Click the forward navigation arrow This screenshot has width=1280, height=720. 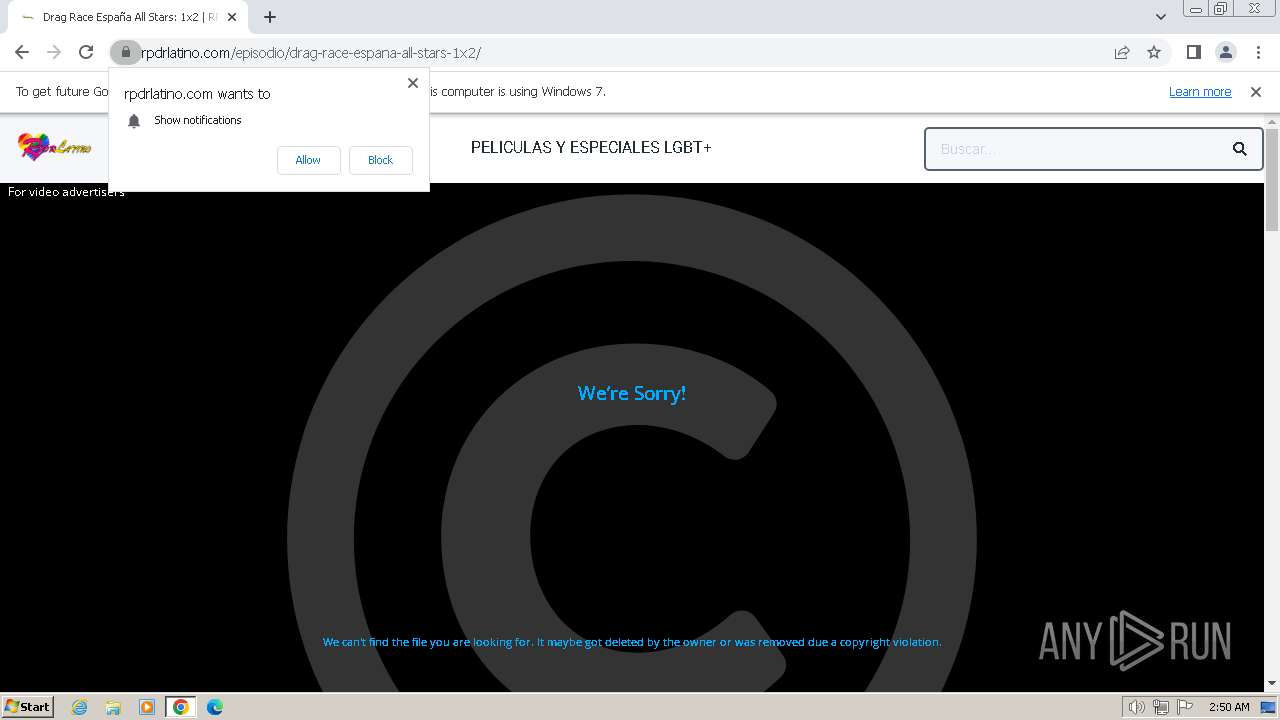pos(54,52)
